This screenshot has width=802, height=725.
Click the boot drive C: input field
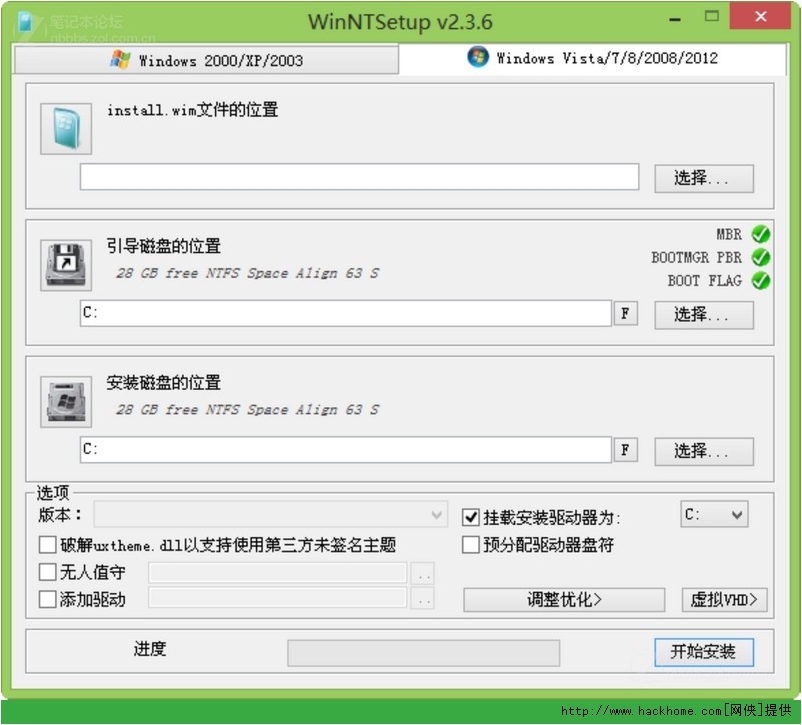pos(346,313)
